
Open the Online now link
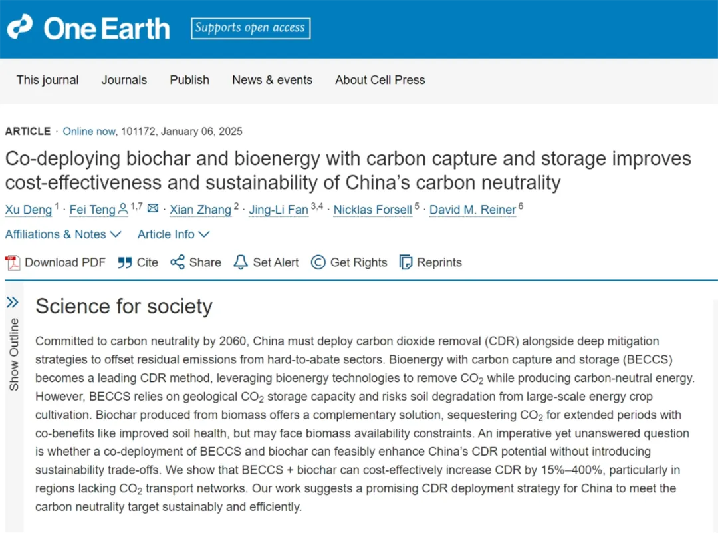[x=89, y=131]
